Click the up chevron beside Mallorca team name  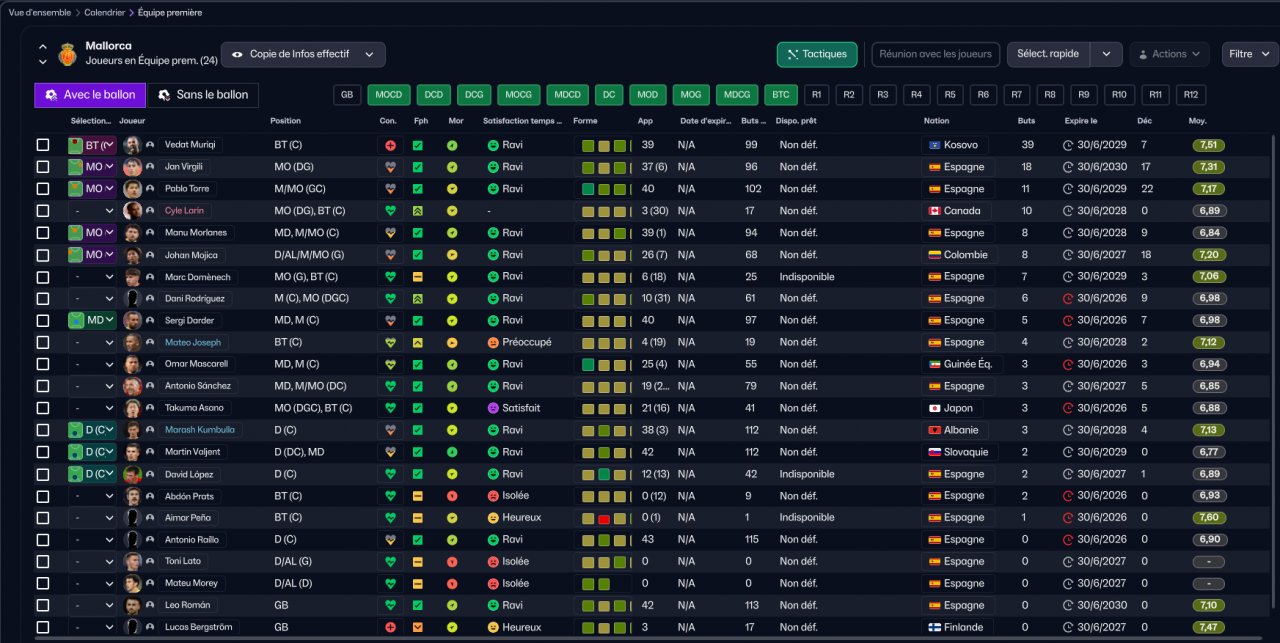[42, 47]
